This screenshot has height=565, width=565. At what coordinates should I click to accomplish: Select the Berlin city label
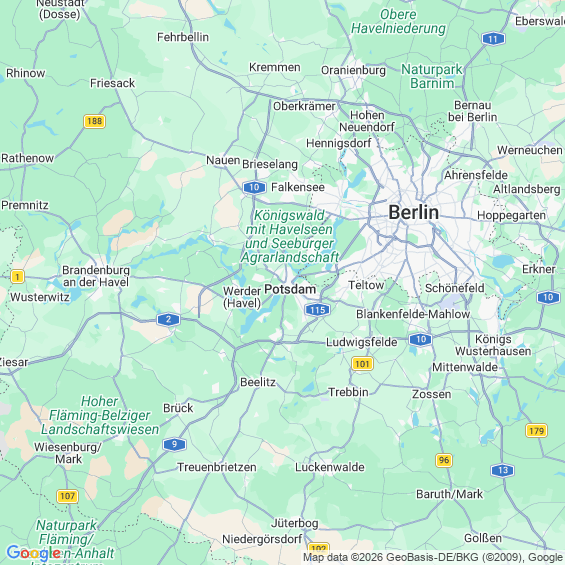pyautogui.click(x=414, y=212)
